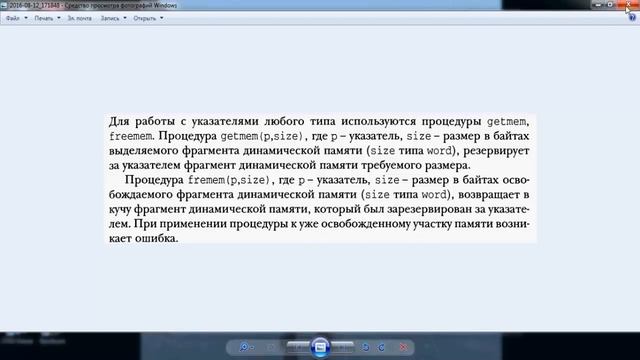Open the Запись dropdown menu
640x360 pixels.
(x=113, y=18)
